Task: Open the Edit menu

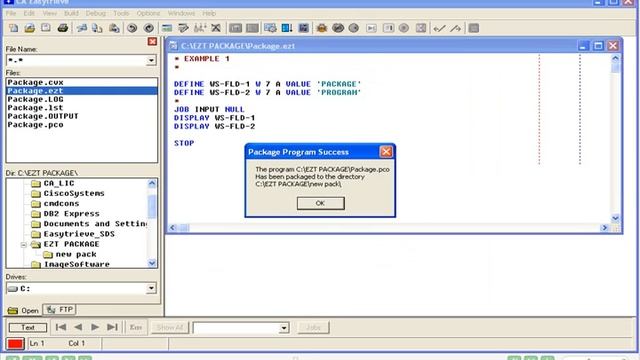Action: coord(29,13)
